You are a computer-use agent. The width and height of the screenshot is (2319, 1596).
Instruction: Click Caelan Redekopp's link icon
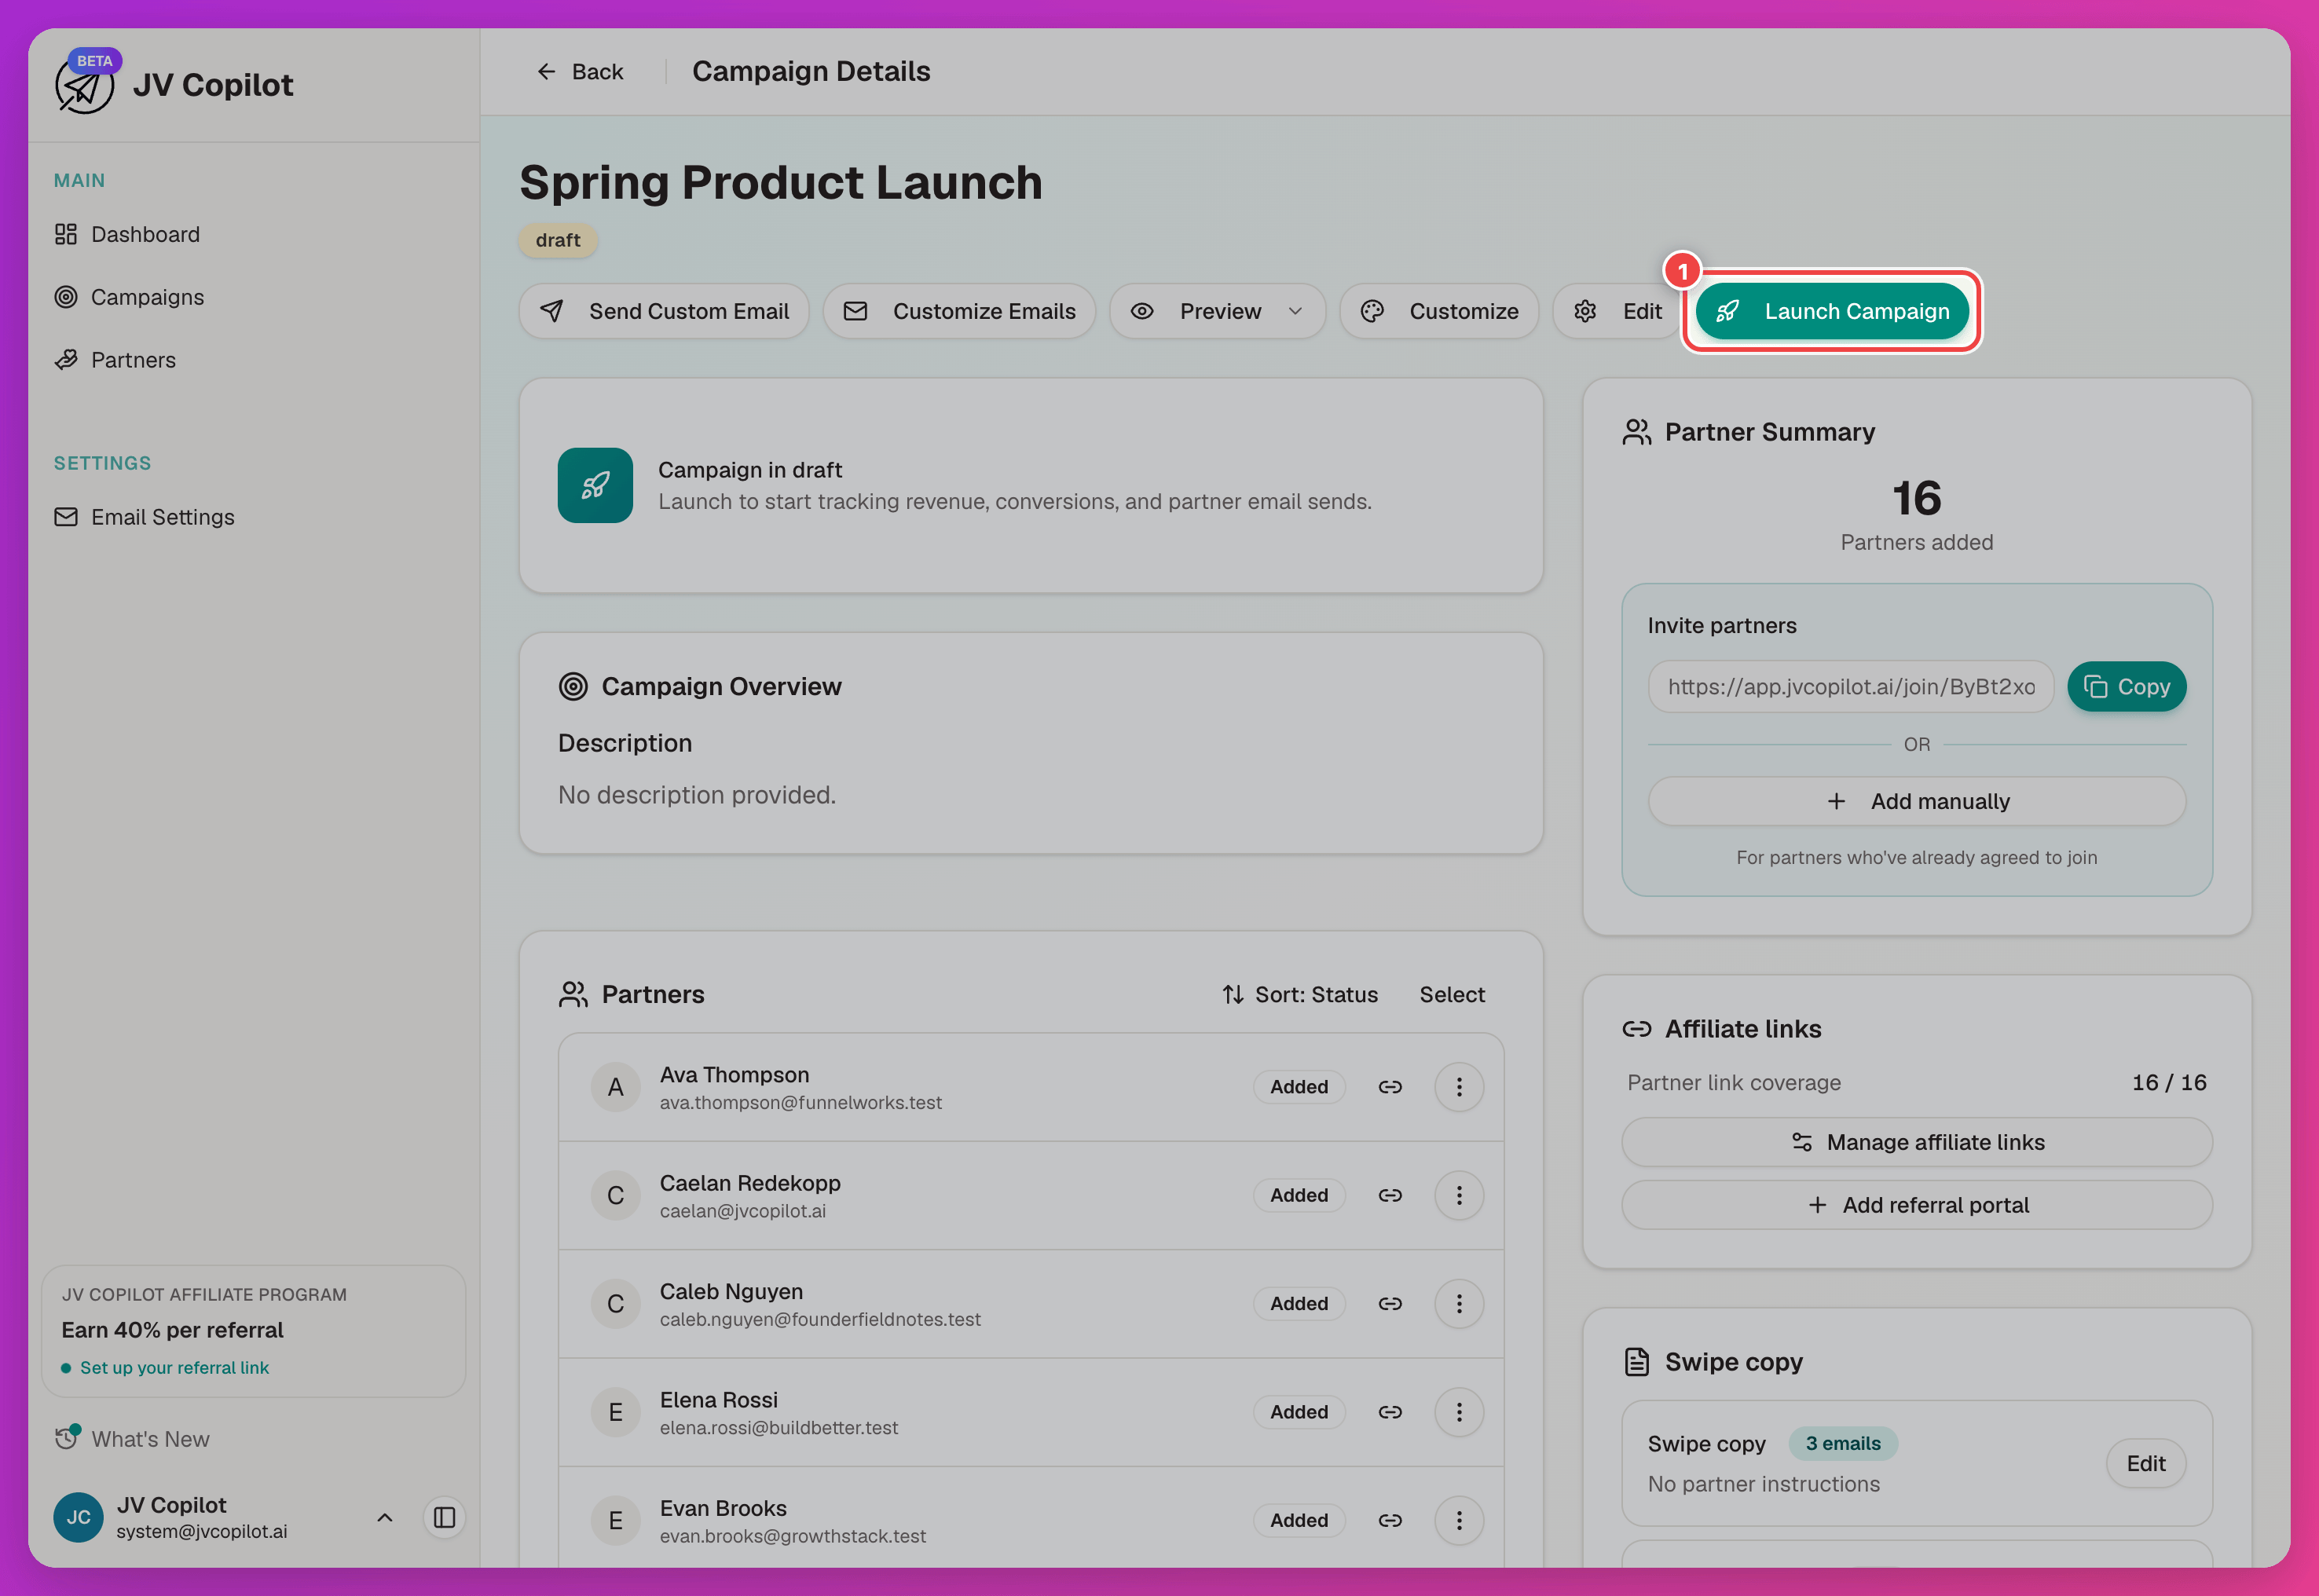click(x=1390, y=1195)
